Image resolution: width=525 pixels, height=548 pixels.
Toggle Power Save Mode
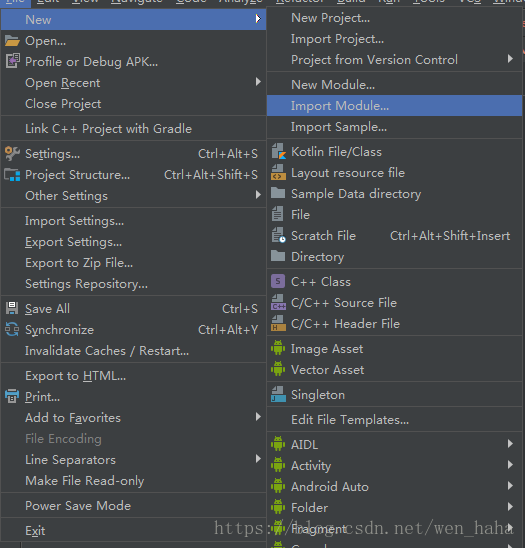[134, 505]
